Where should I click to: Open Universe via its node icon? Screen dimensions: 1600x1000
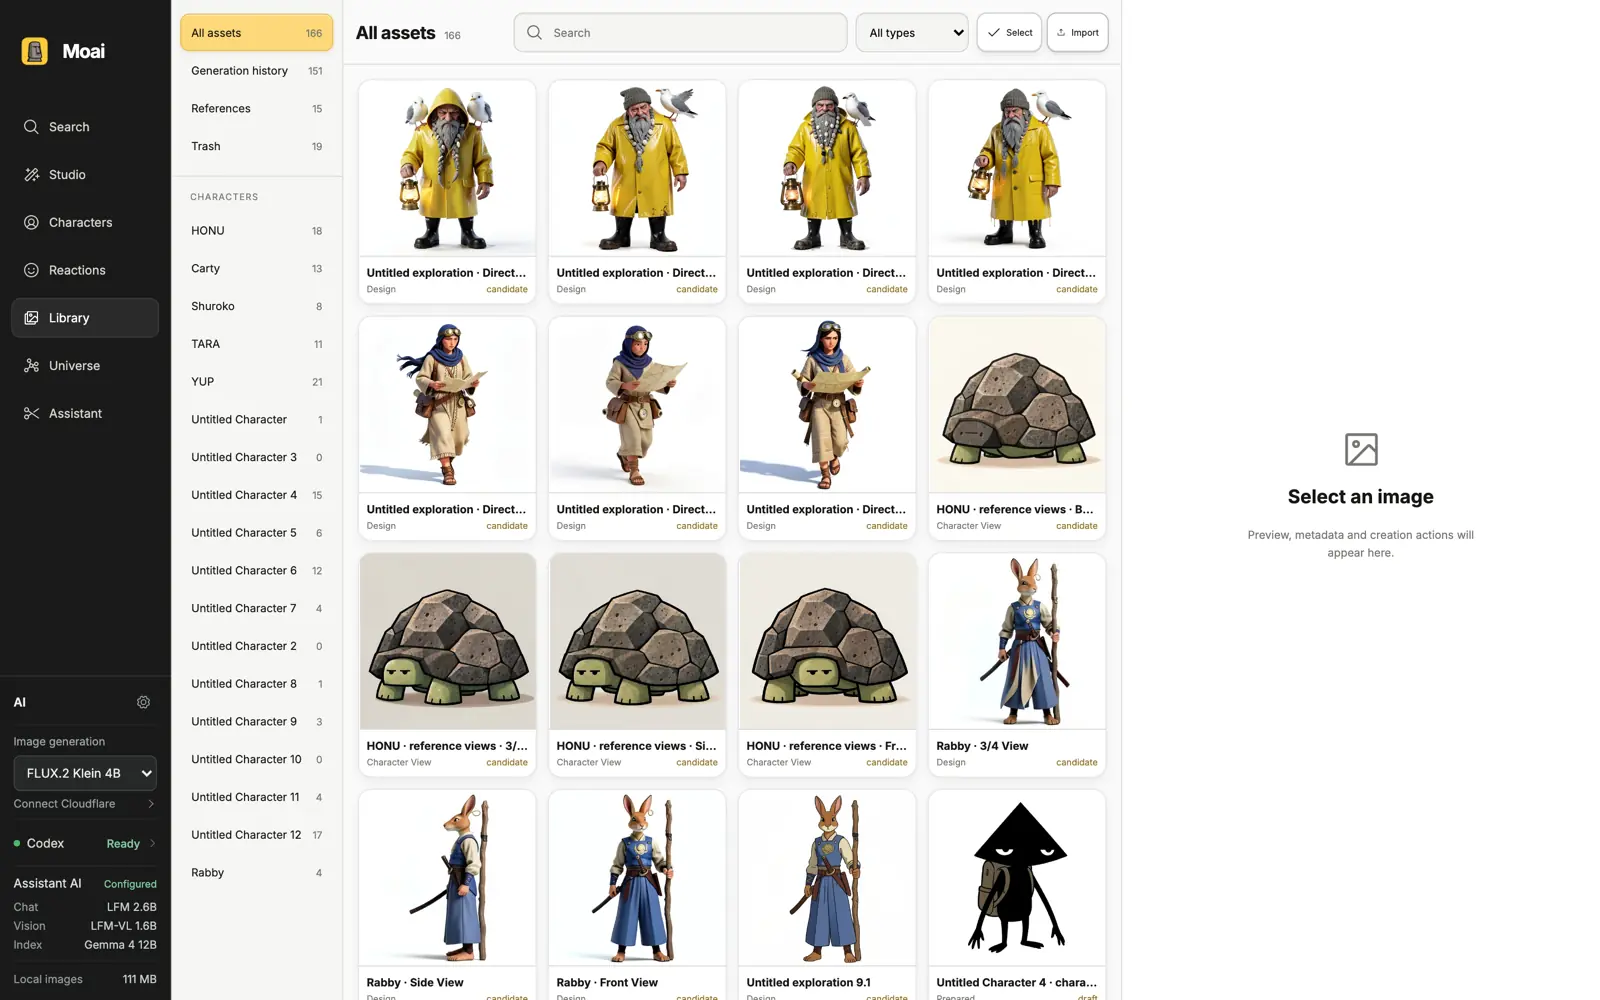[31, 366]
